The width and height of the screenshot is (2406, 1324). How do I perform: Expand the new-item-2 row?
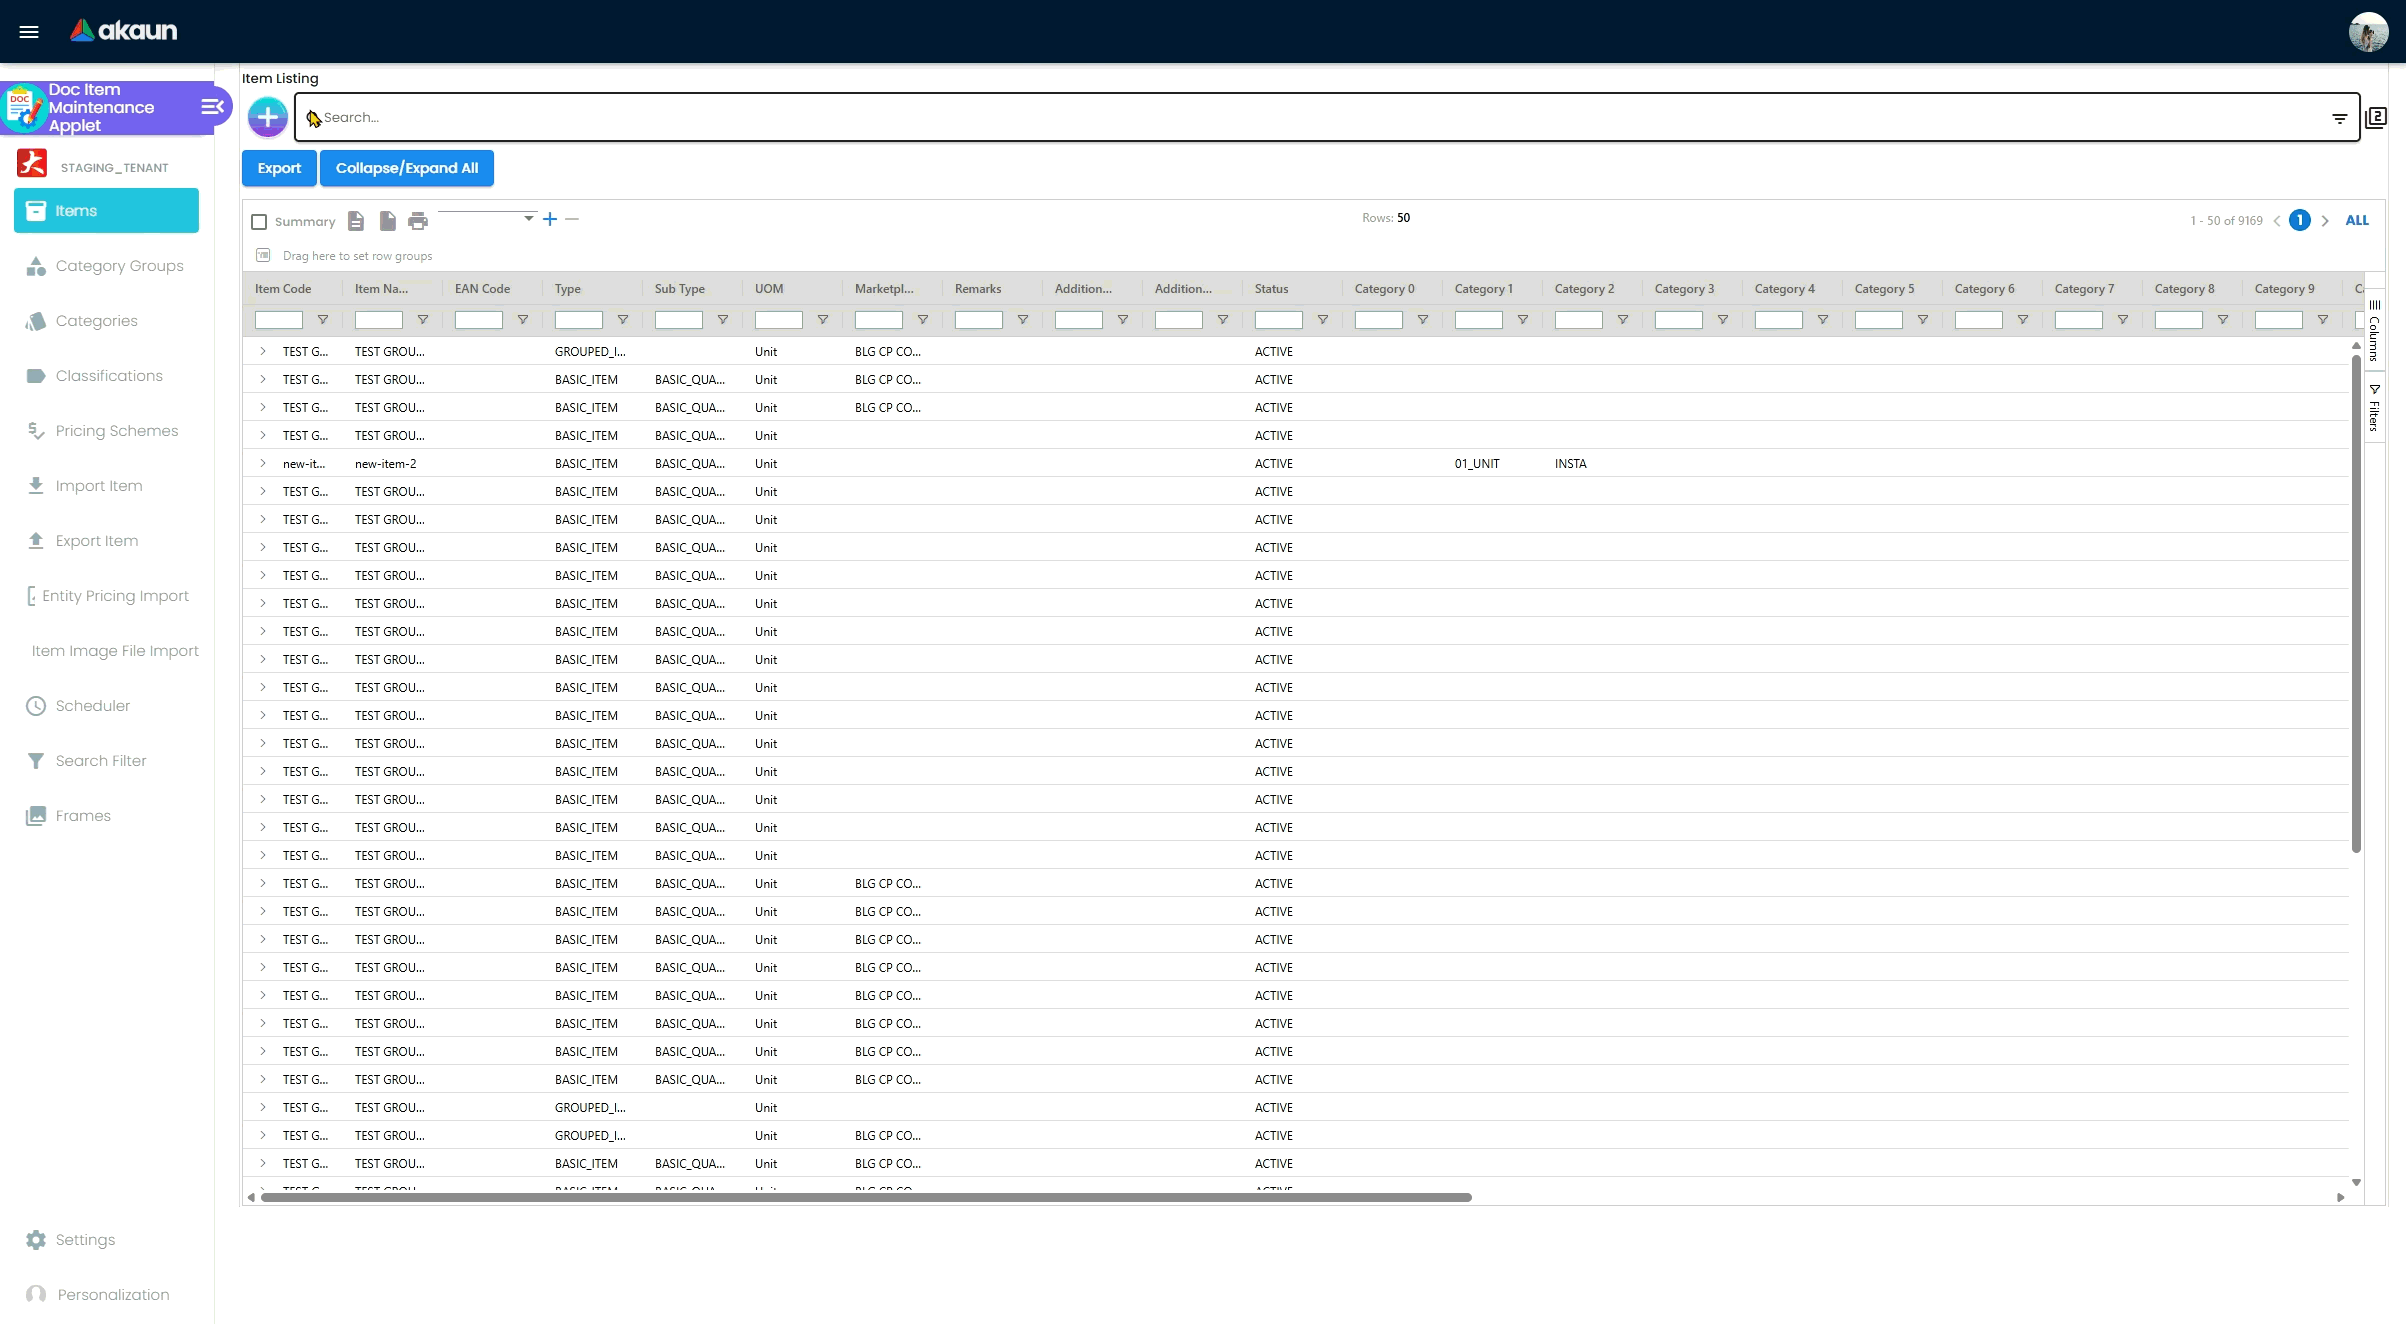coord(263,463)
